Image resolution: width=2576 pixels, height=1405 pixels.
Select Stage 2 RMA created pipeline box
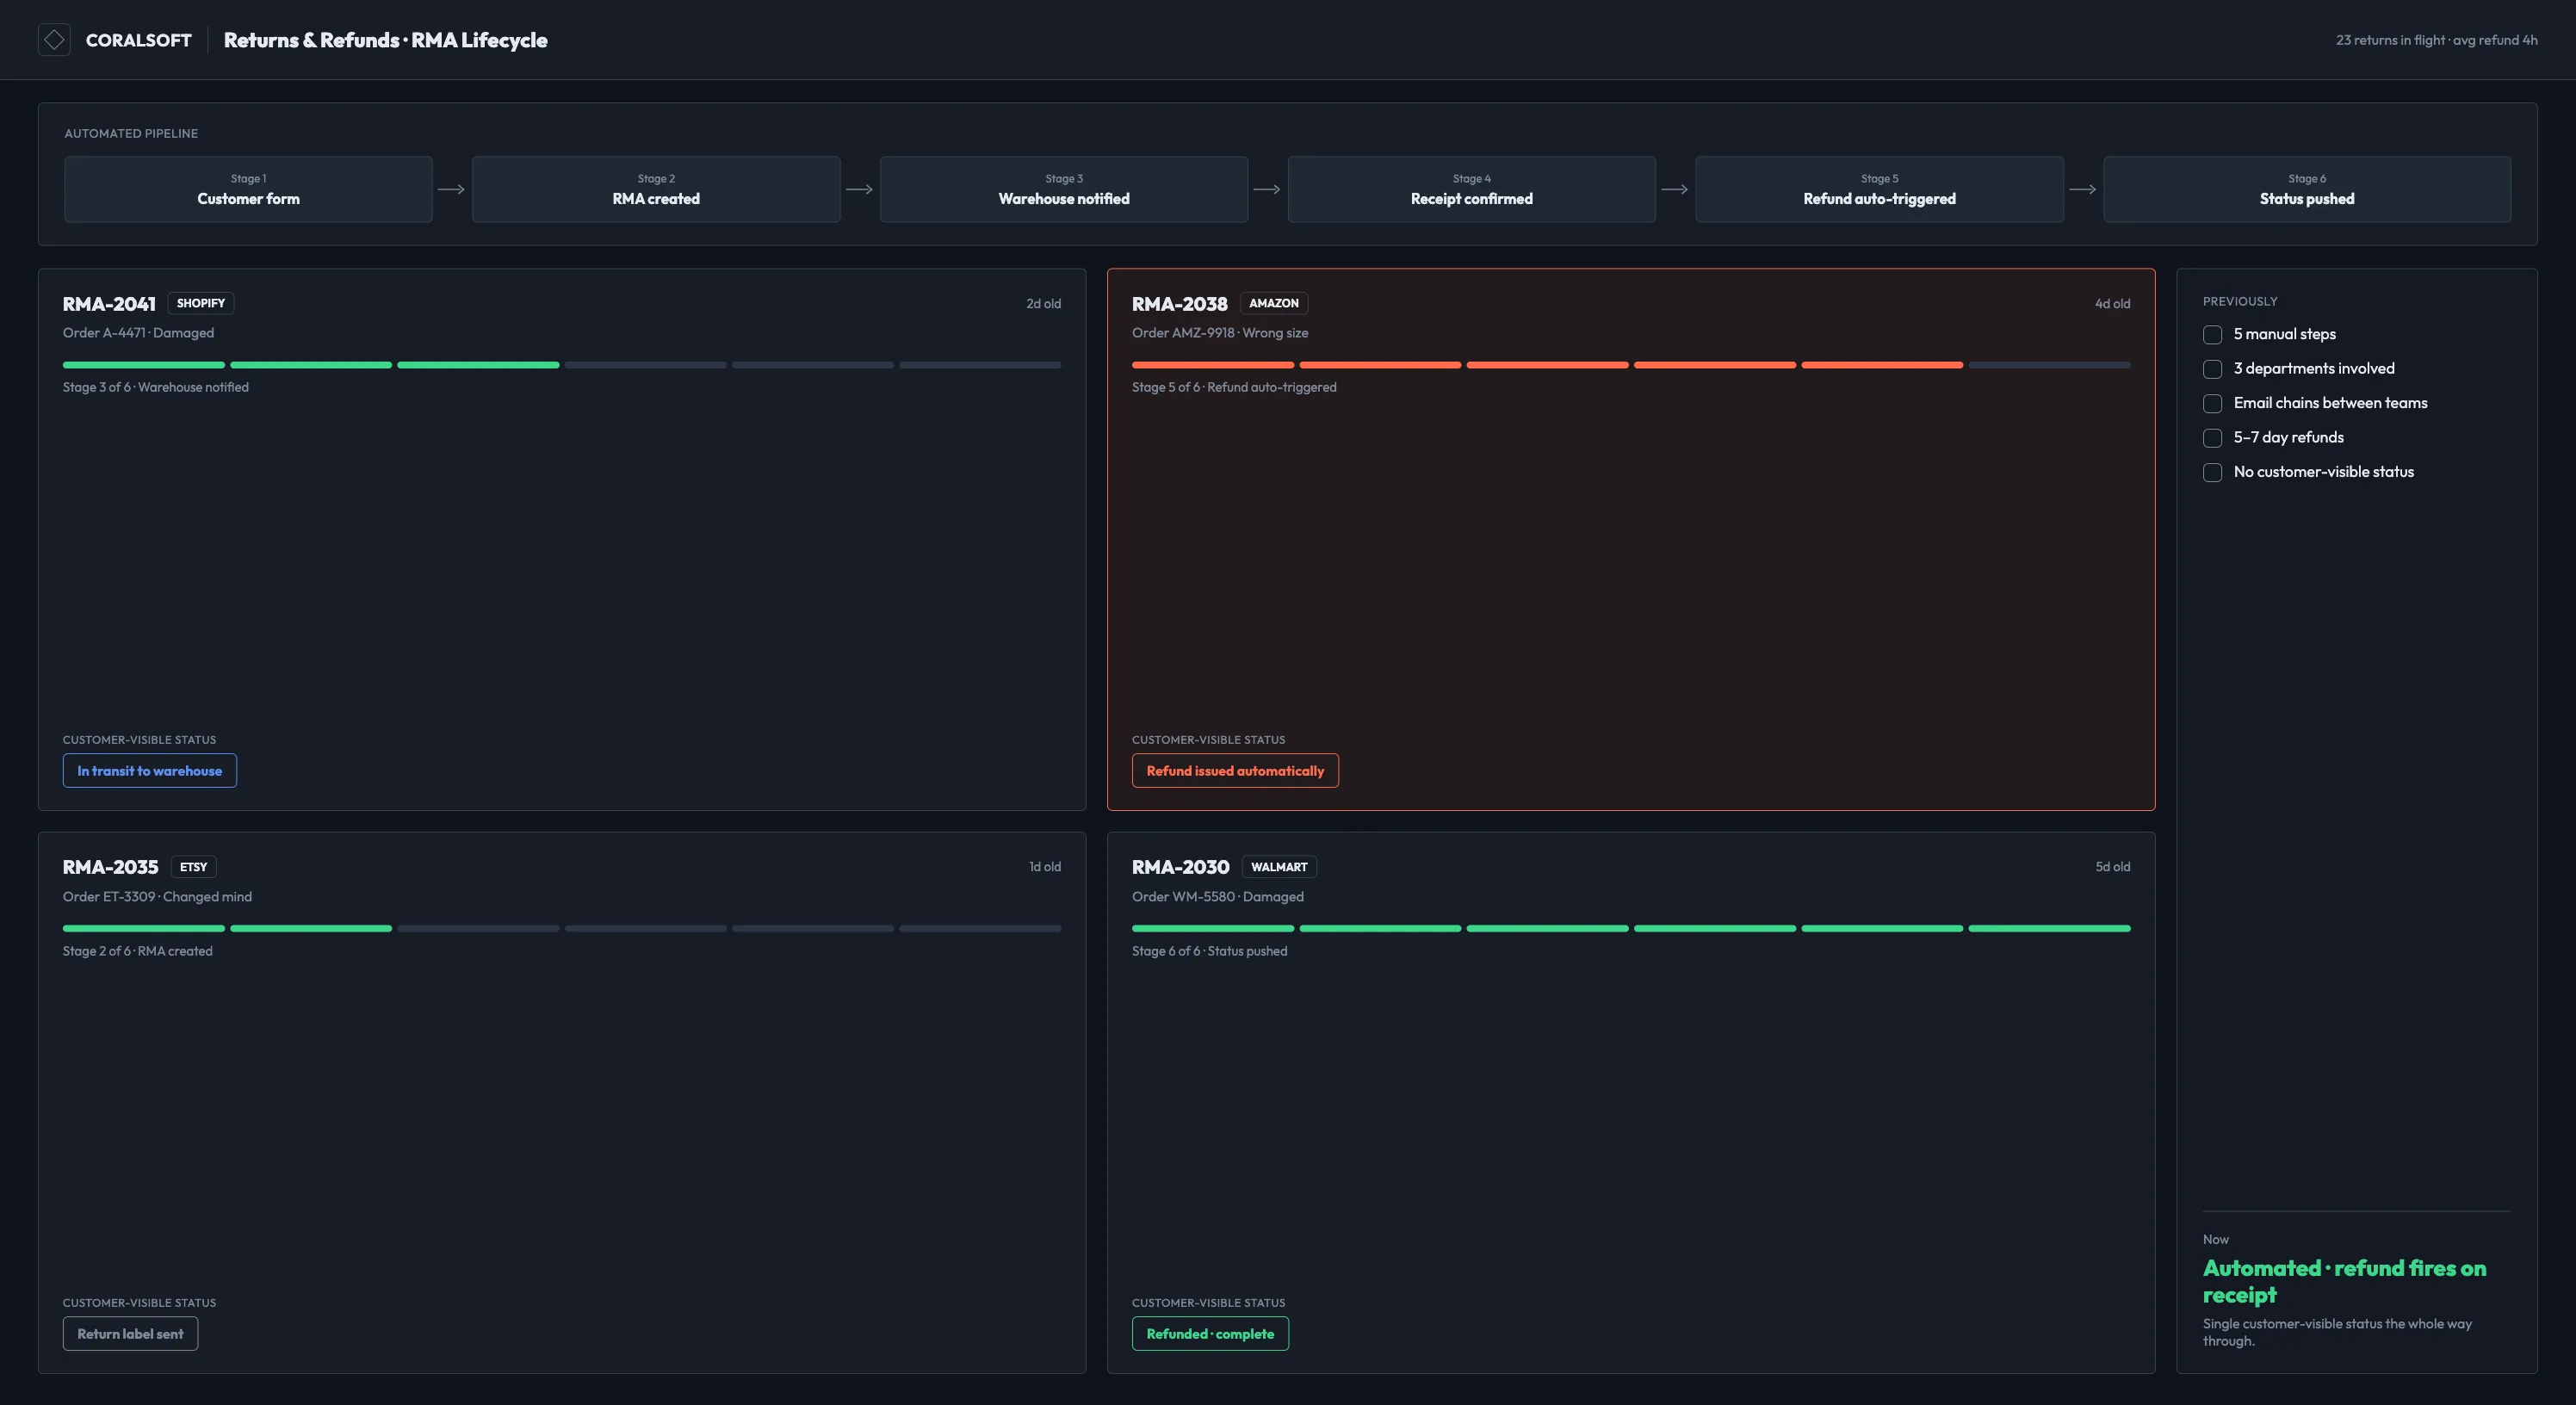(x=656, y=189)
